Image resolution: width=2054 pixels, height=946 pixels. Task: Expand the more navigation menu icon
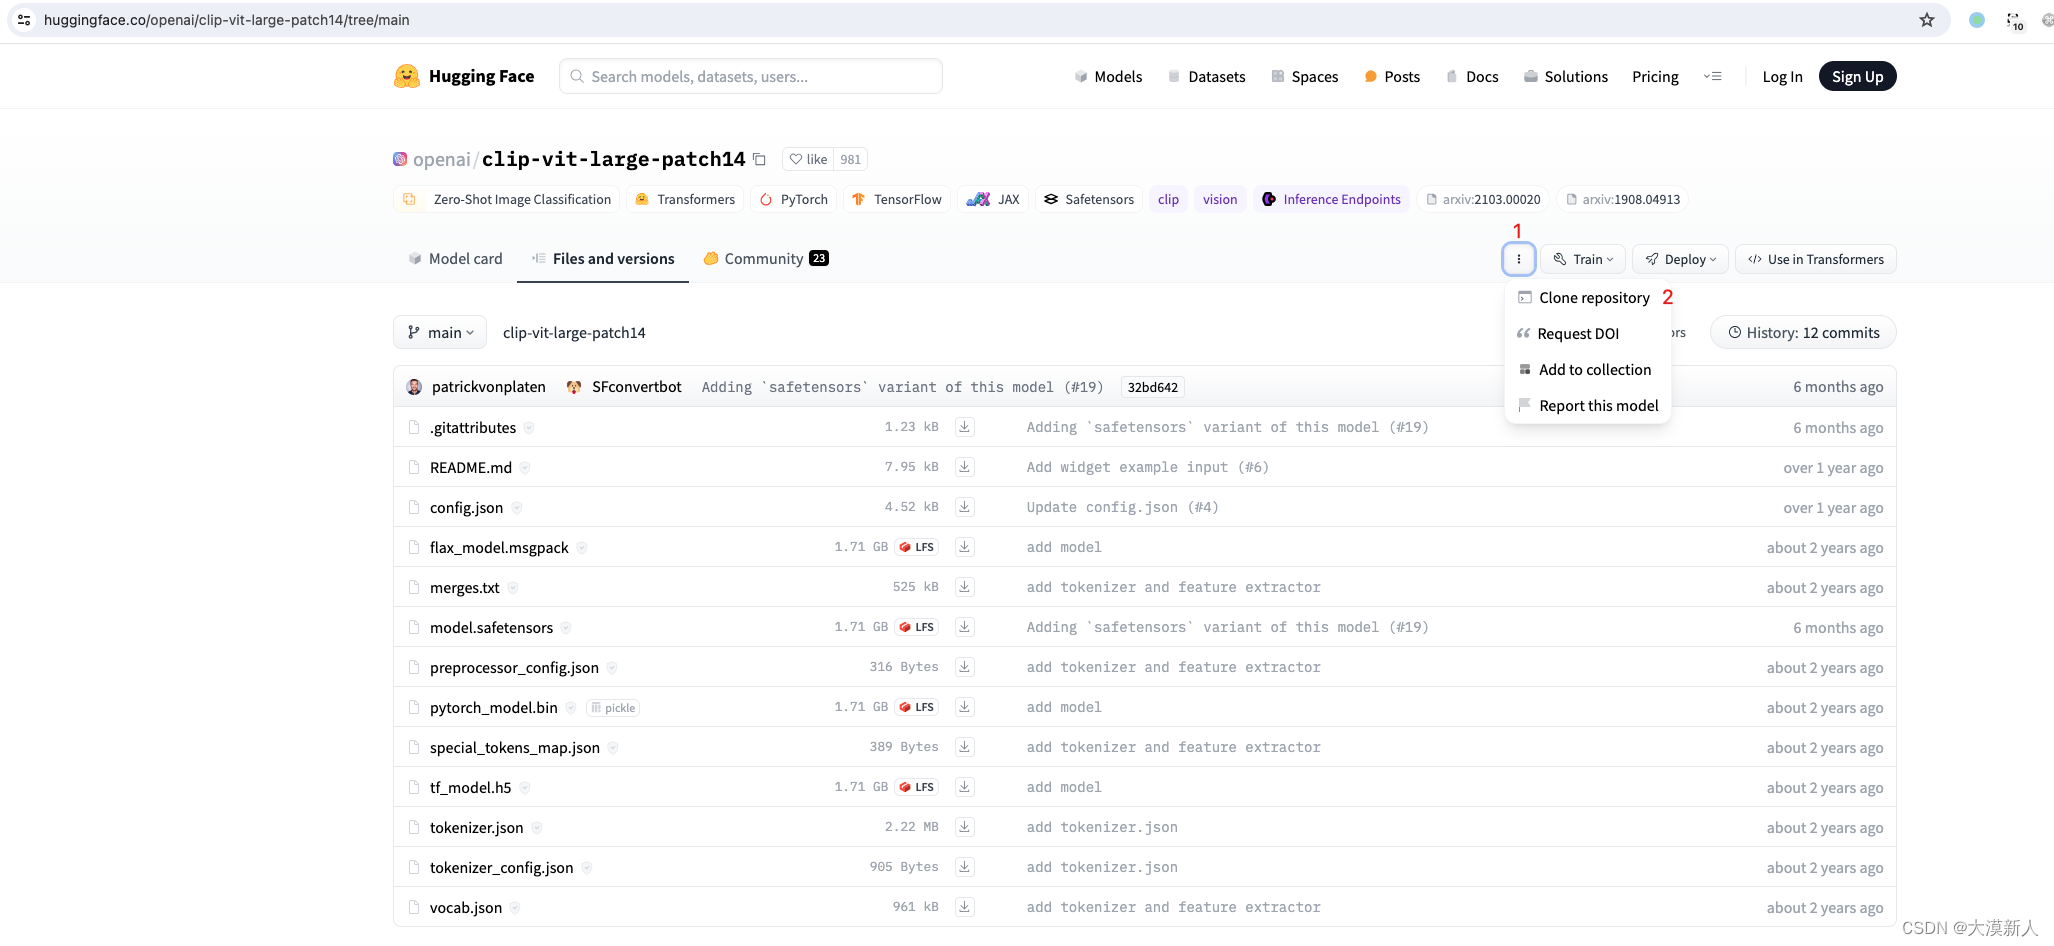(x=1712, y=76)
